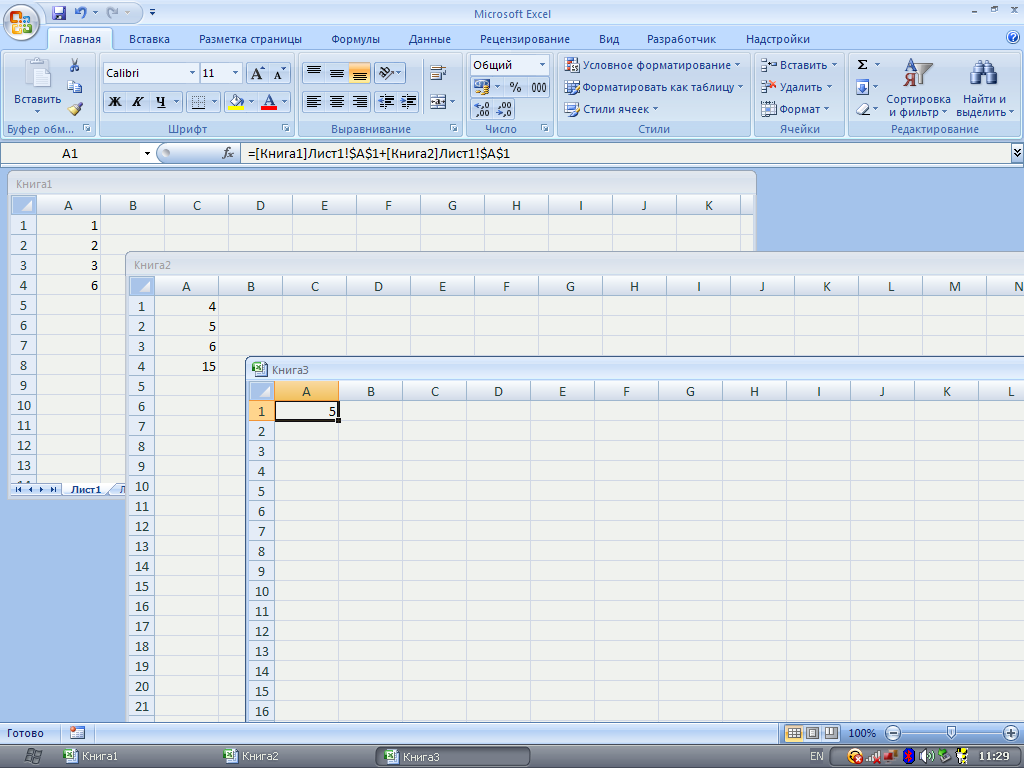Toggle italic К formatting

tap(137, 102)
